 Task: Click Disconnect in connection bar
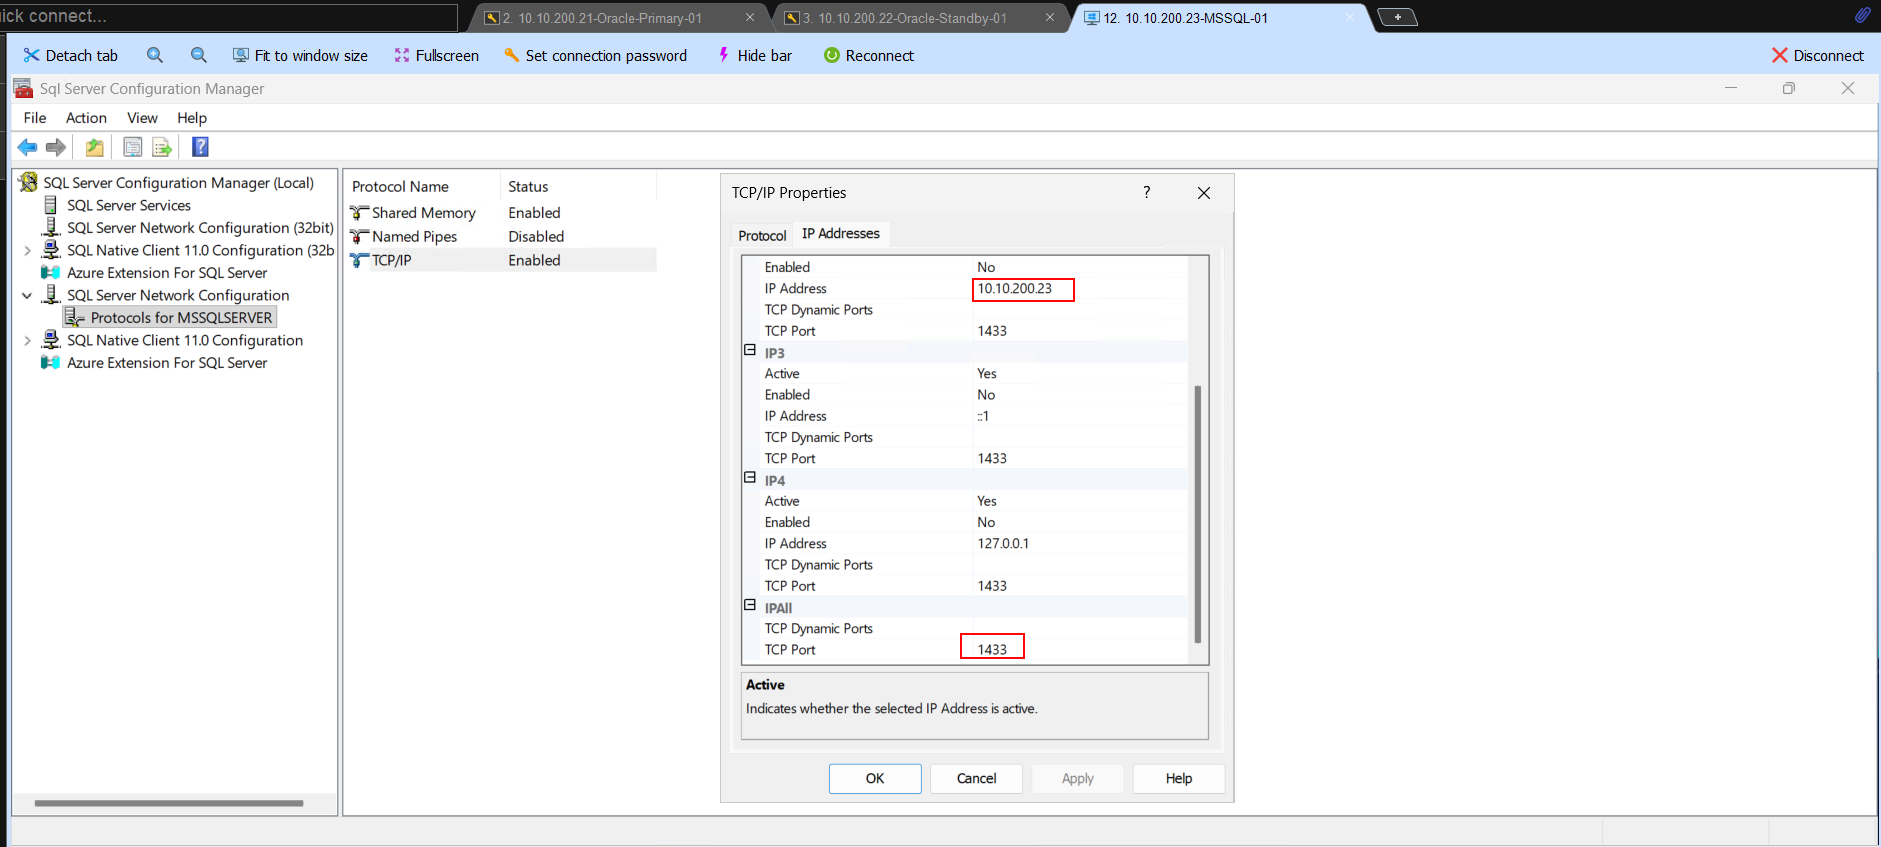pos(1817,56)
